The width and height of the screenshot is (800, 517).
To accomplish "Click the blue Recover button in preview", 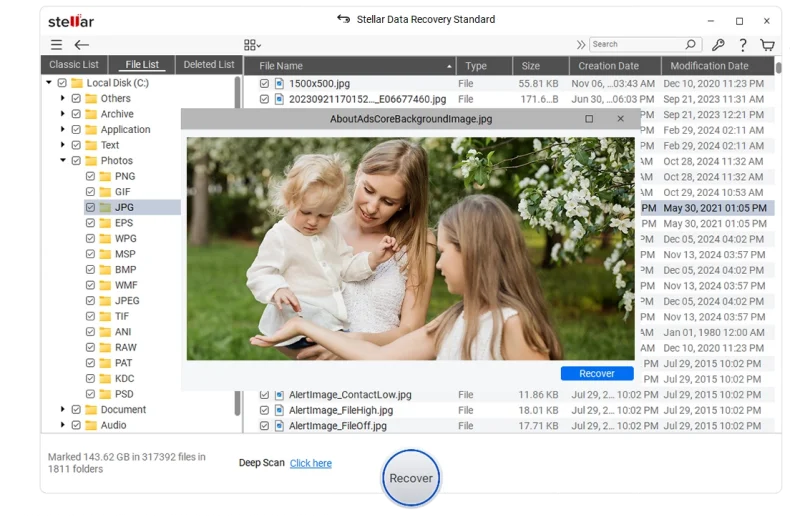I will [x=597, y=373].
